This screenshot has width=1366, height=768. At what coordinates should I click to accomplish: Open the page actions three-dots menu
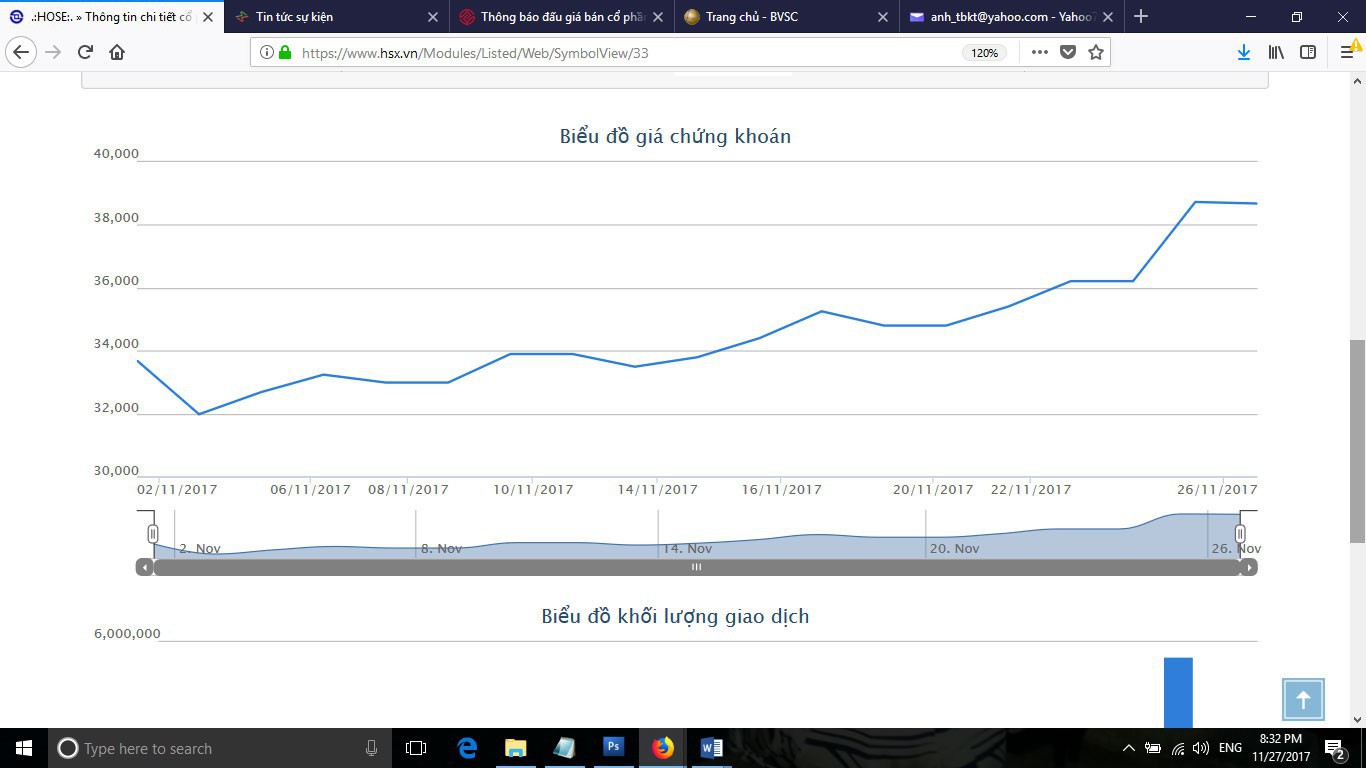pyautogui.click(x=1040, y=53)
